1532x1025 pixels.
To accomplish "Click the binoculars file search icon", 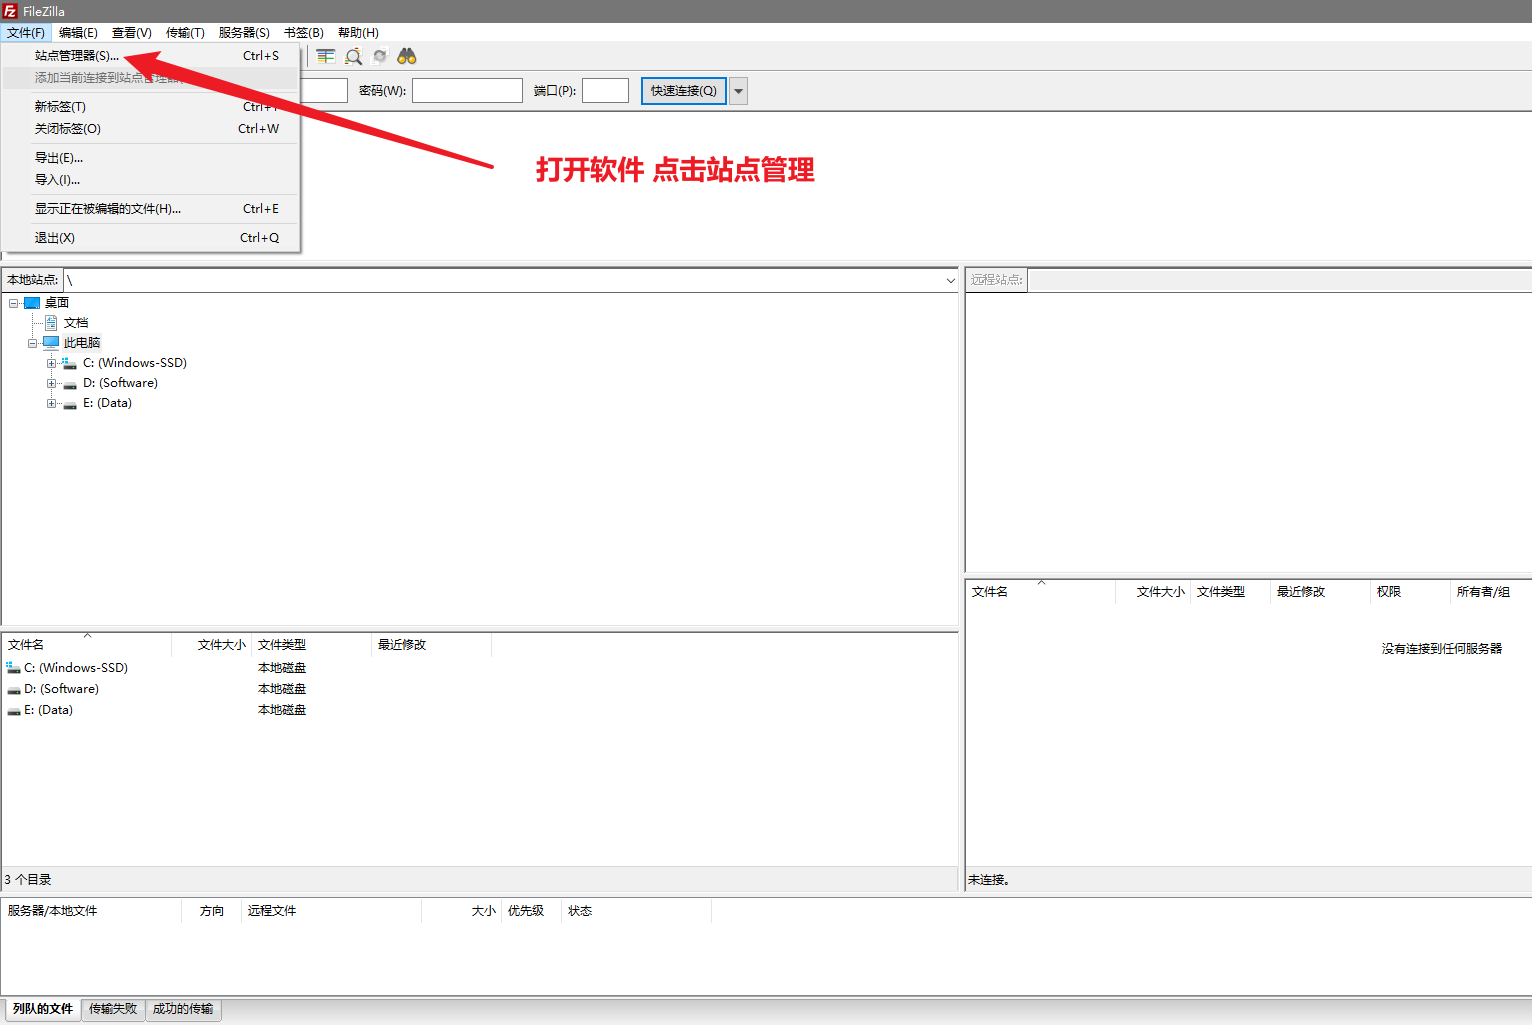I will click(x=407, y=56).
